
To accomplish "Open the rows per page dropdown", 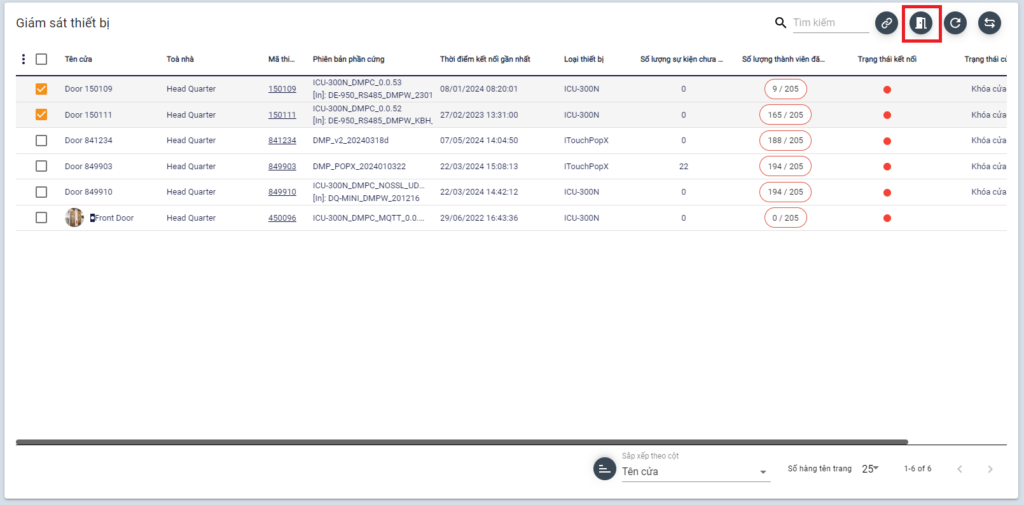I will pyautogui.click(x=870, y=469).
